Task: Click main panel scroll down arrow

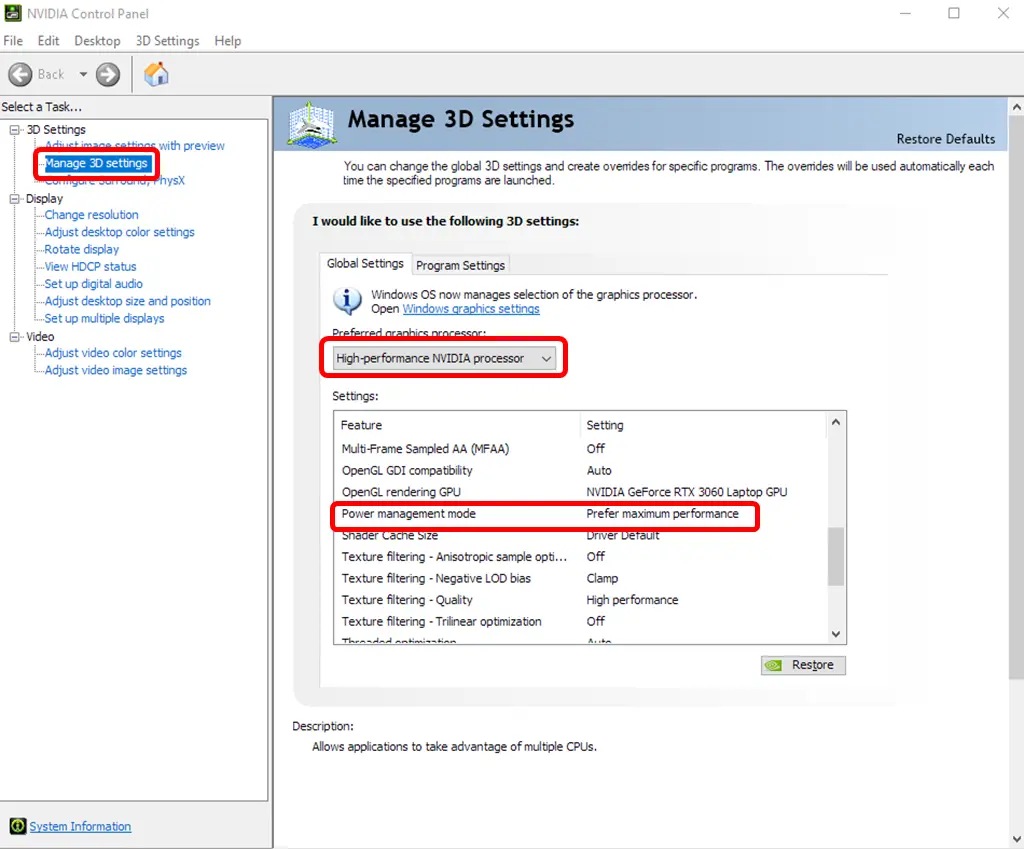Action: tap(1017, 839)
